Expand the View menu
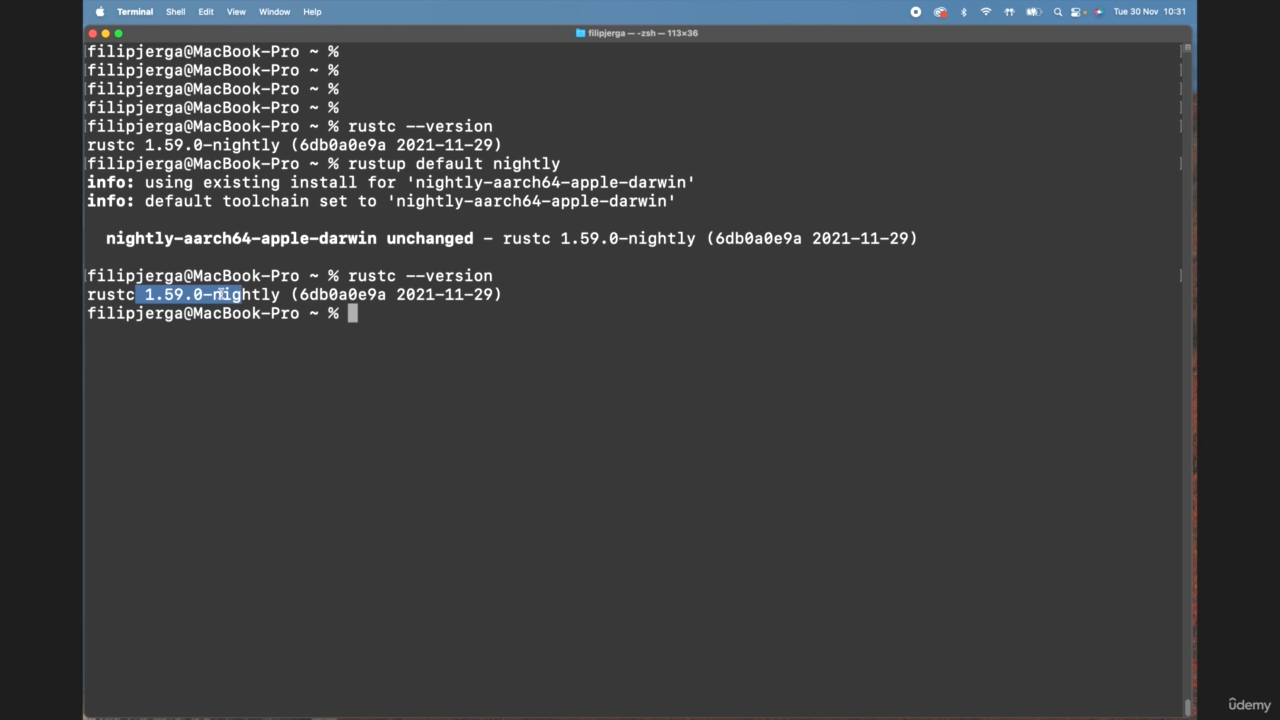The image size is (1280, 720). click(236, 12)
